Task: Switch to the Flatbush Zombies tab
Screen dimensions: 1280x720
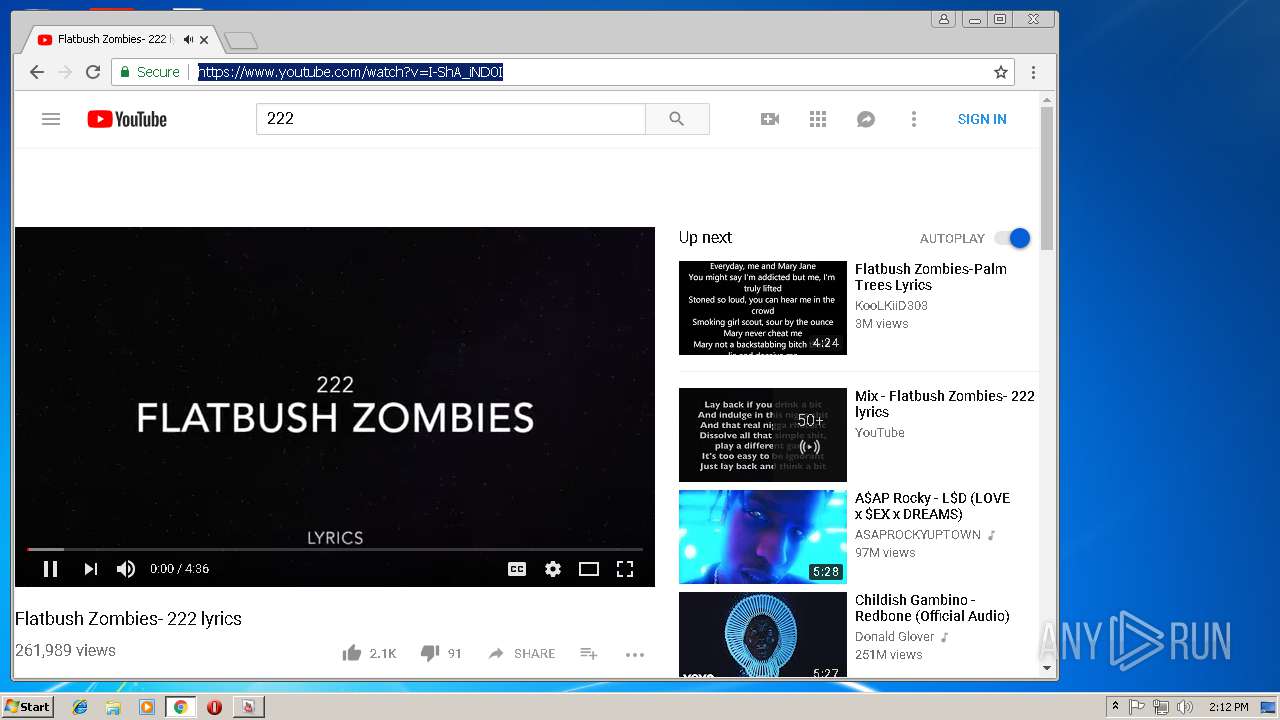Action: (x=115, y=40)
